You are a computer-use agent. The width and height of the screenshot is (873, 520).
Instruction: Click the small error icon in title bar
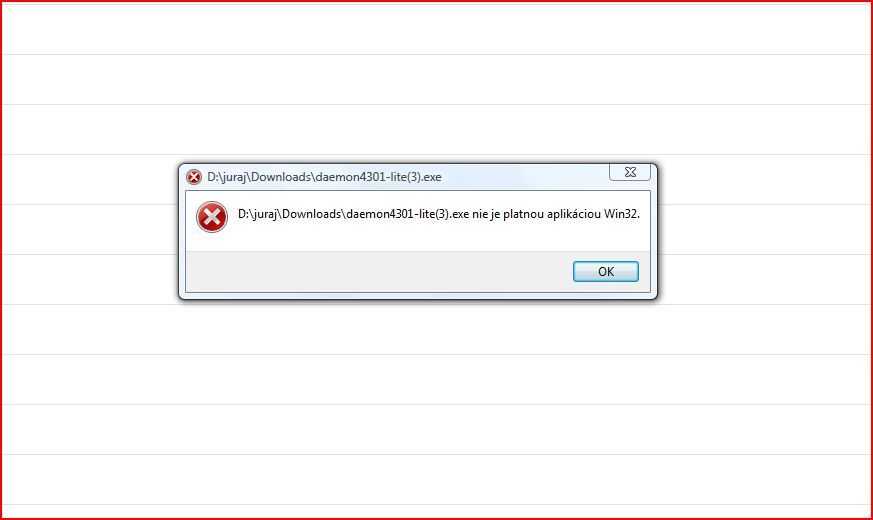194,177
